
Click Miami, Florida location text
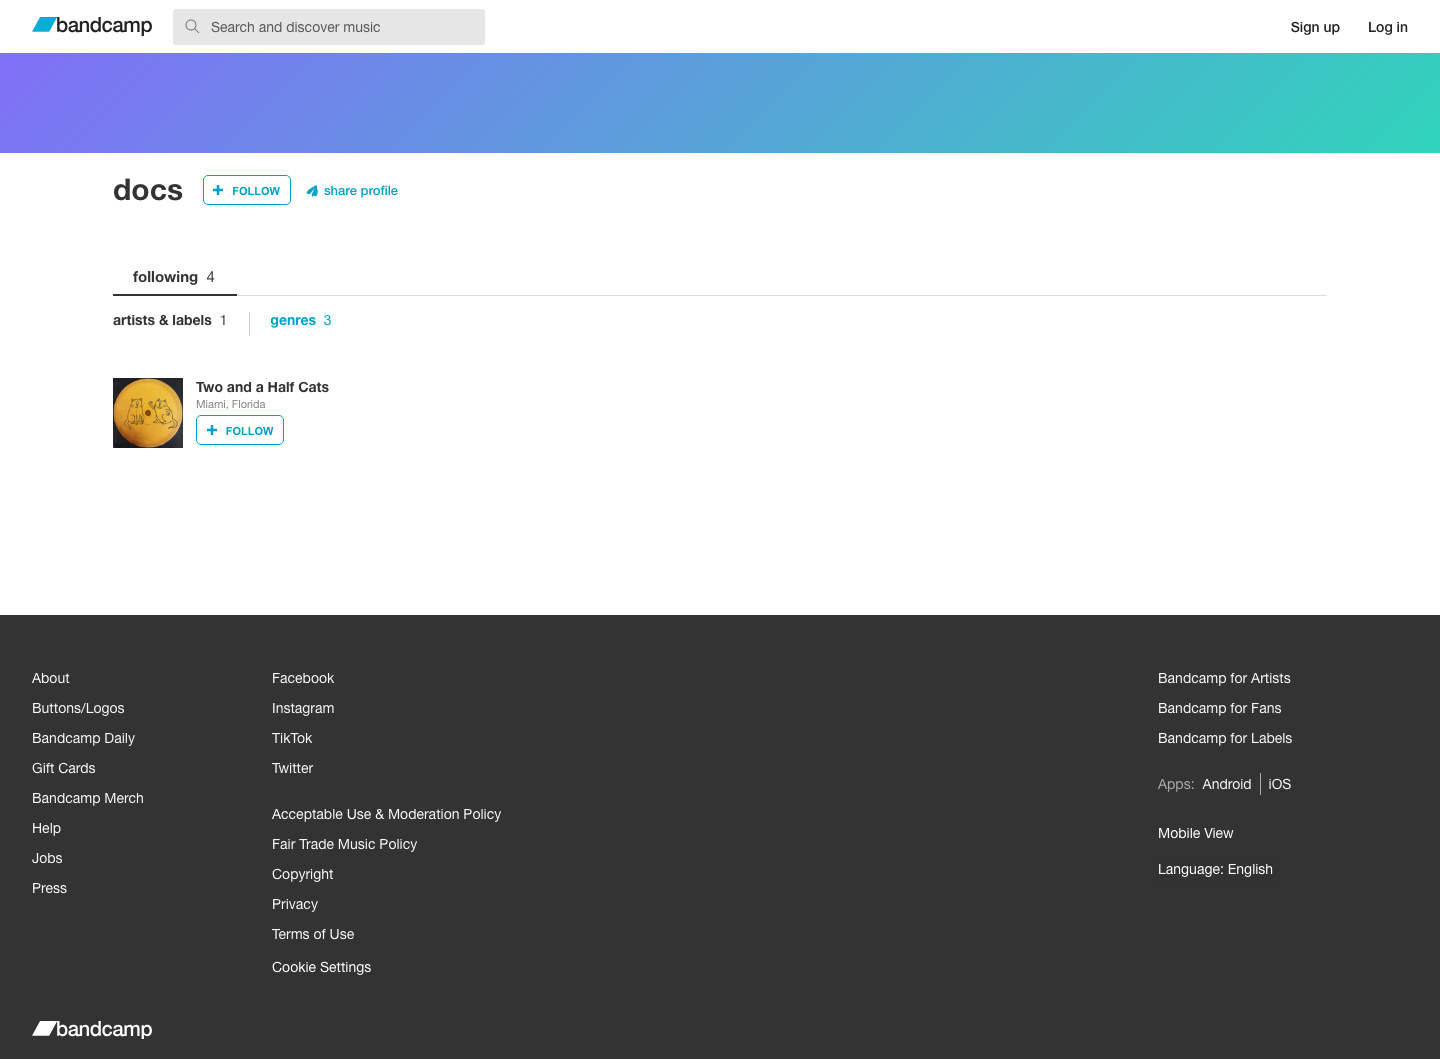coord(231,404)
